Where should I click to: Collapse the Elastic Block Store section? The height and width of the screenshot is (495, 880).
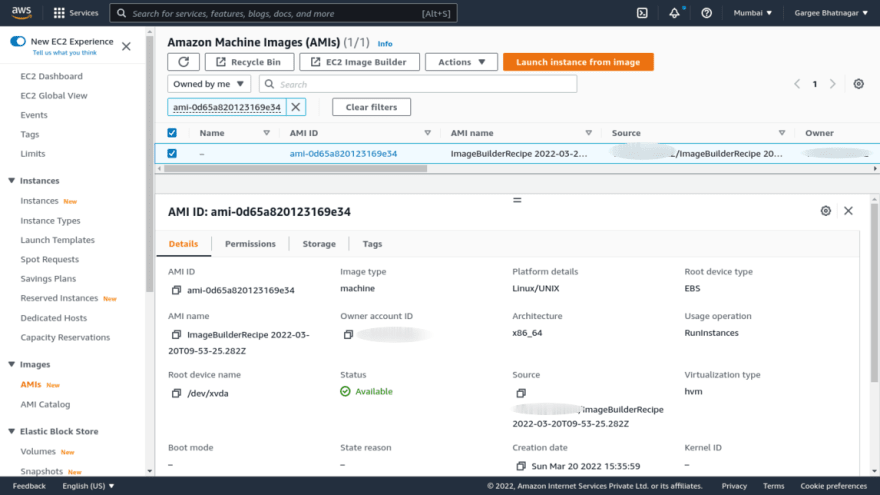point(11,431)
